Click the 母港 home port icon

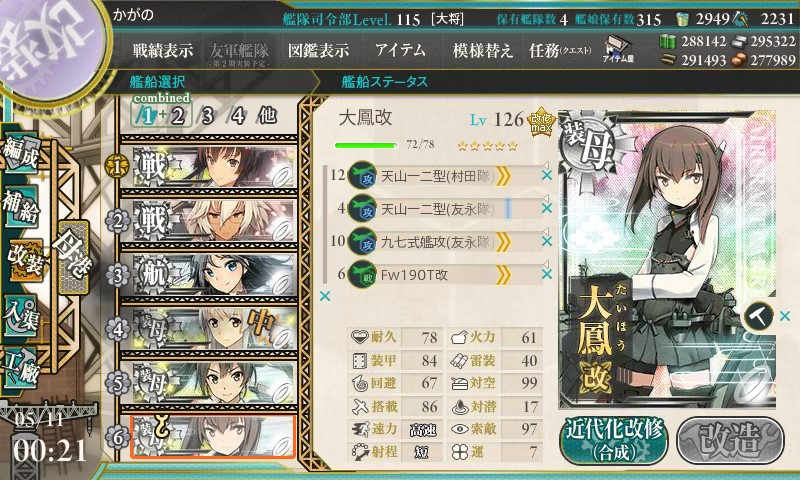point(73,258)
